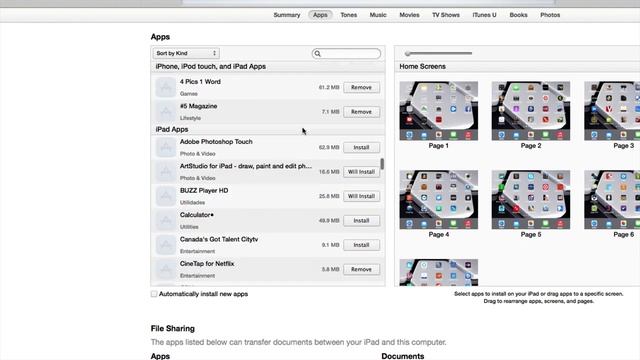
Task: Adjust the home screens zoom slider
Action: [407, 53]
